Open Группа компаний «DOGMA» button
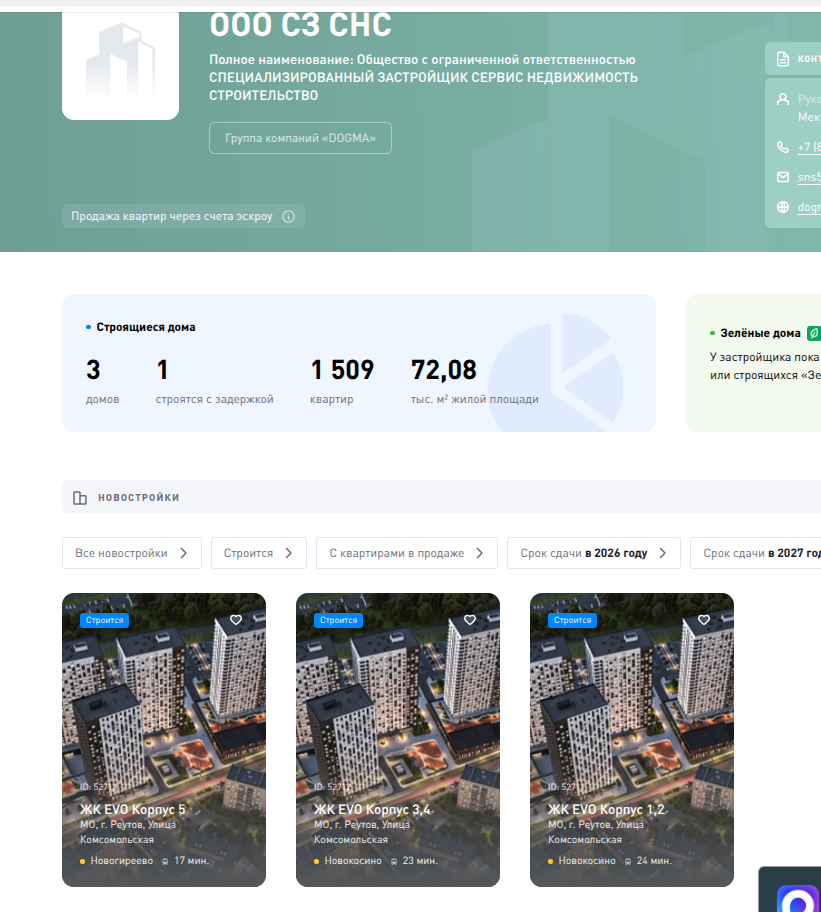This screenshot has width=821, height=912. (300, 138)
